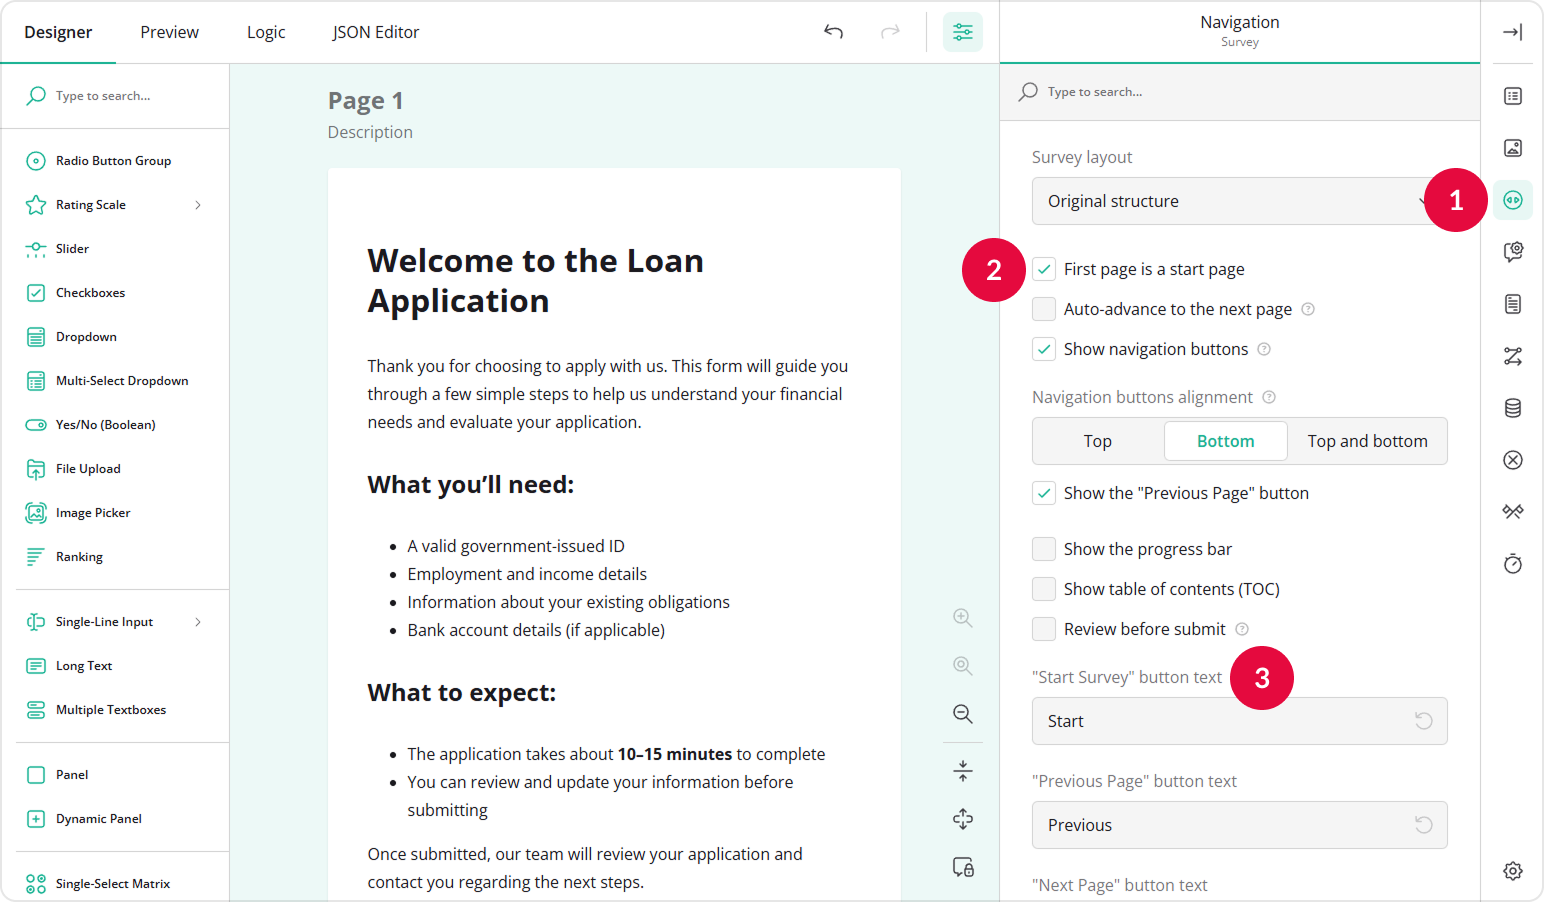Open the Timer settings panel icon
1544x902 pixels.
coord(1512,563)
